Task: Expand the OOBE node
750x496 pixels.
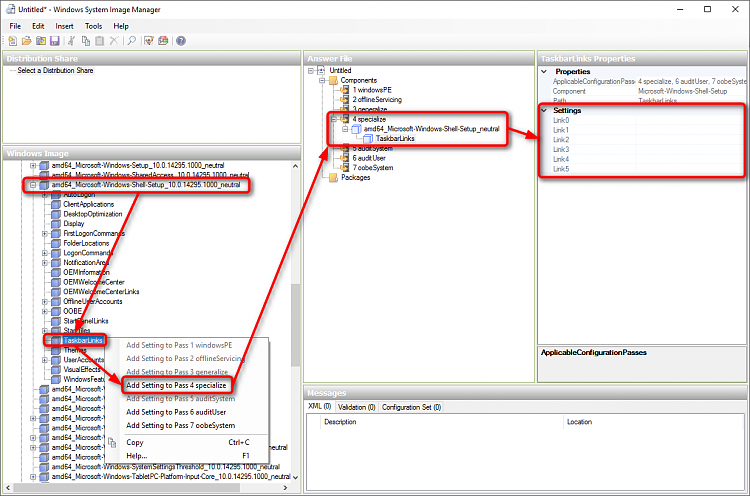Action: [44, 311]
